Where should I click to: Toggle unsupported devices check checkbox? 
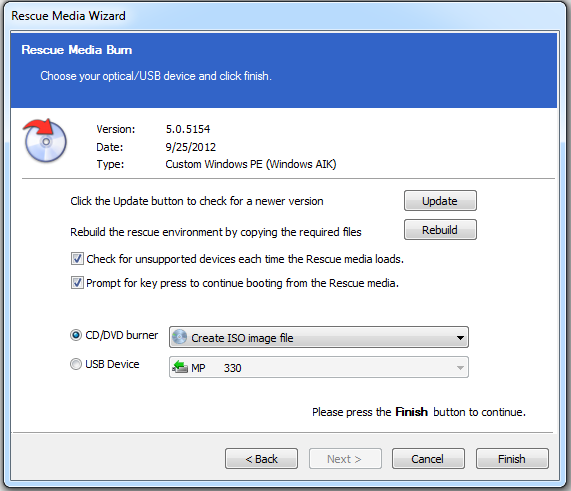pos(77,259)
